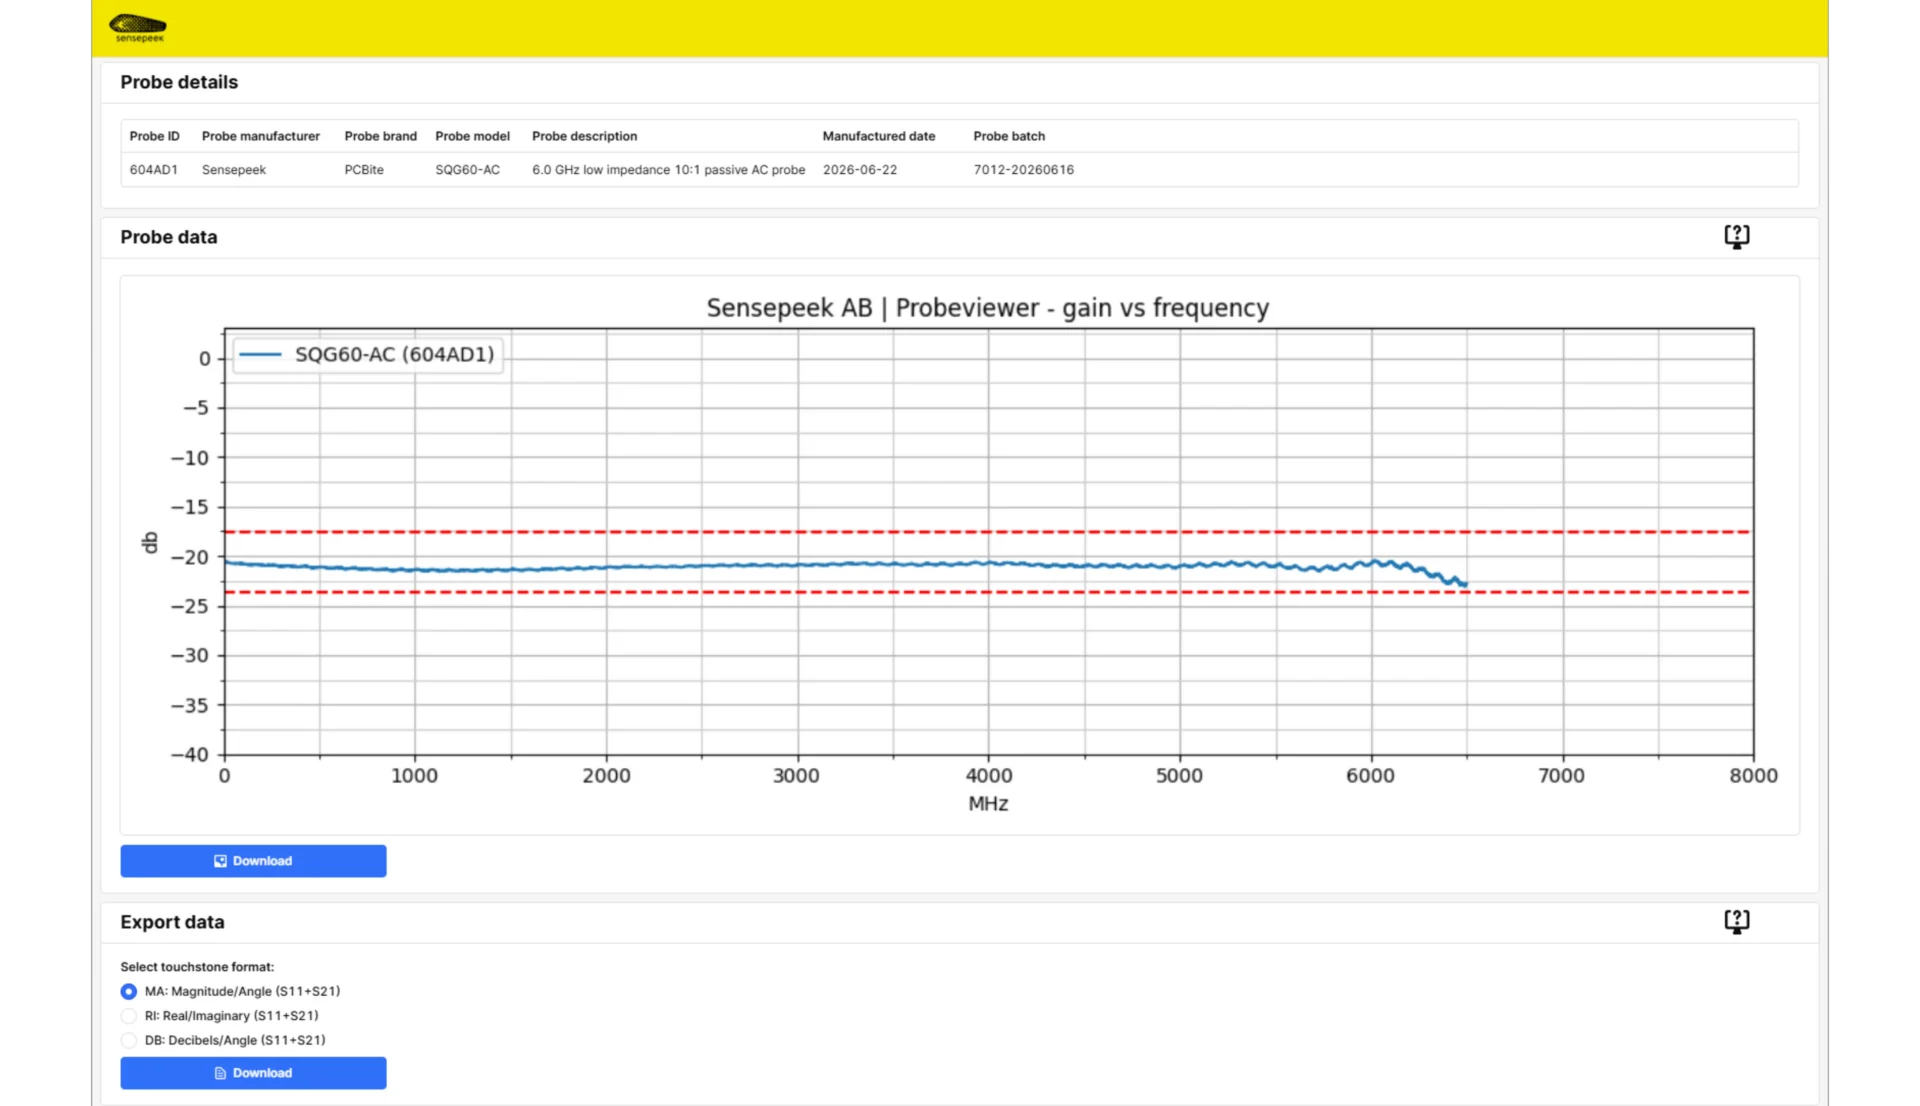Click the Probe batch column header
Image resolution: width=1920 pixels, height=1106 pixels.
point(1009,136)
